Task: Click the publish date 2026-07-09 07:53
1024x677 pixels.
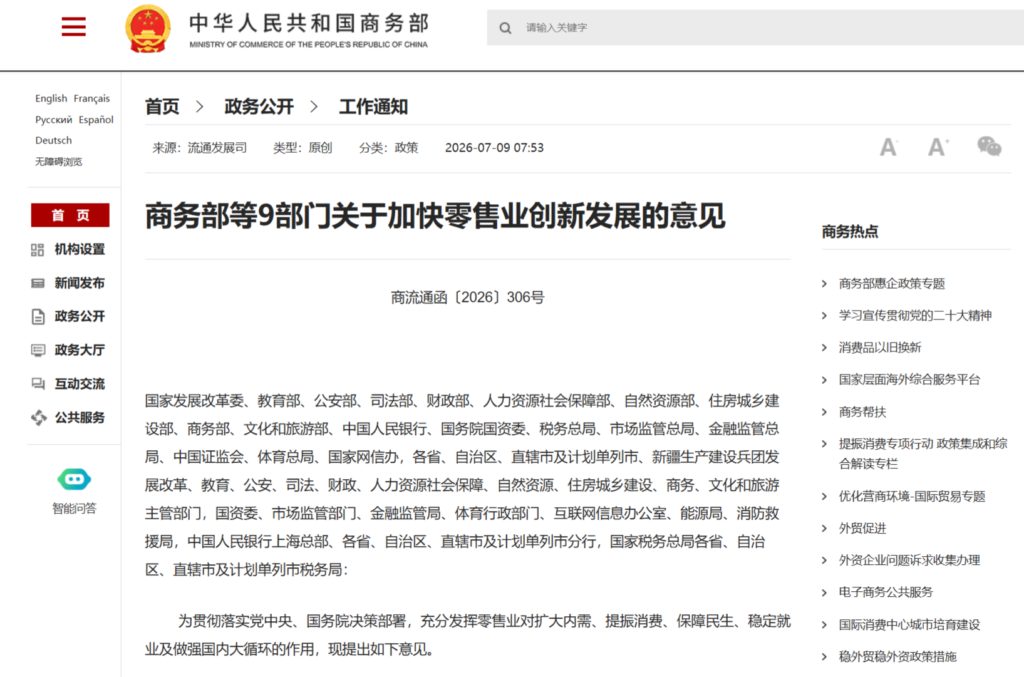Action: (494, 148)
